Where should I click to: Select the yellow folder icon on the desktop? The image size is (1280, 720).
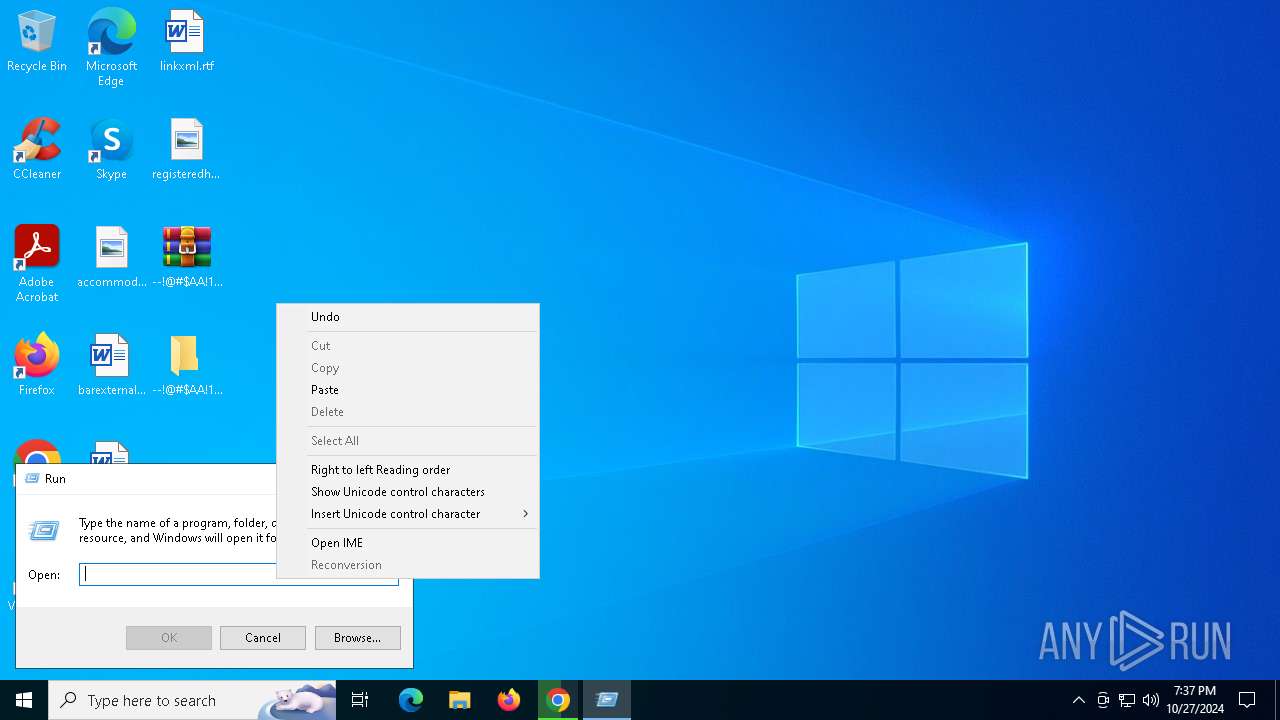click(x=187, y=366)
